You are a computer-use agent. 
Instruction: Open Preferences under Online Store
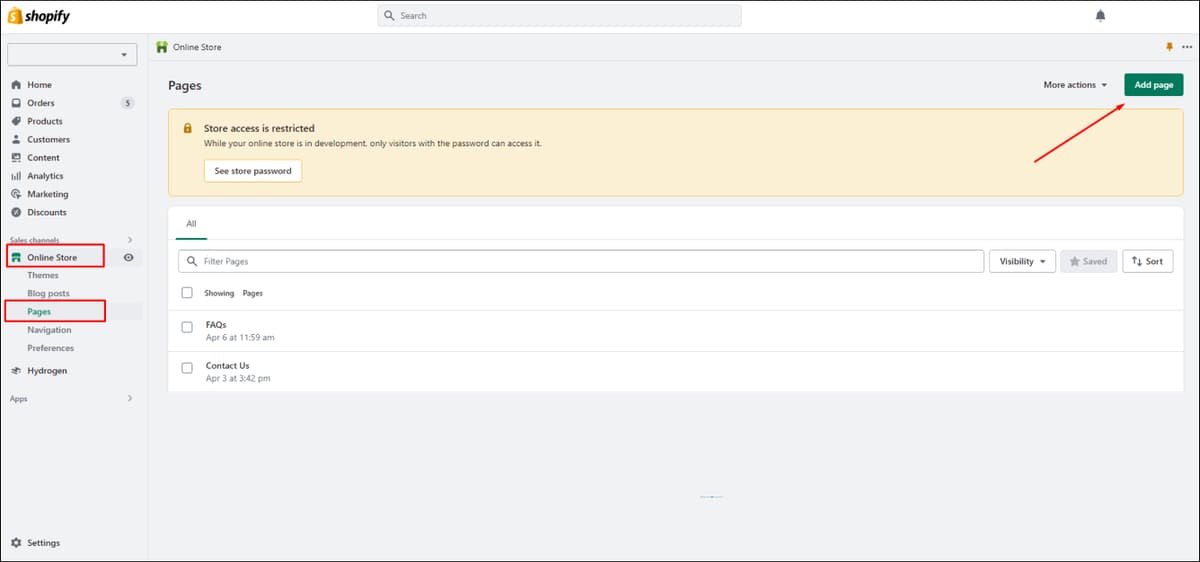51,348
